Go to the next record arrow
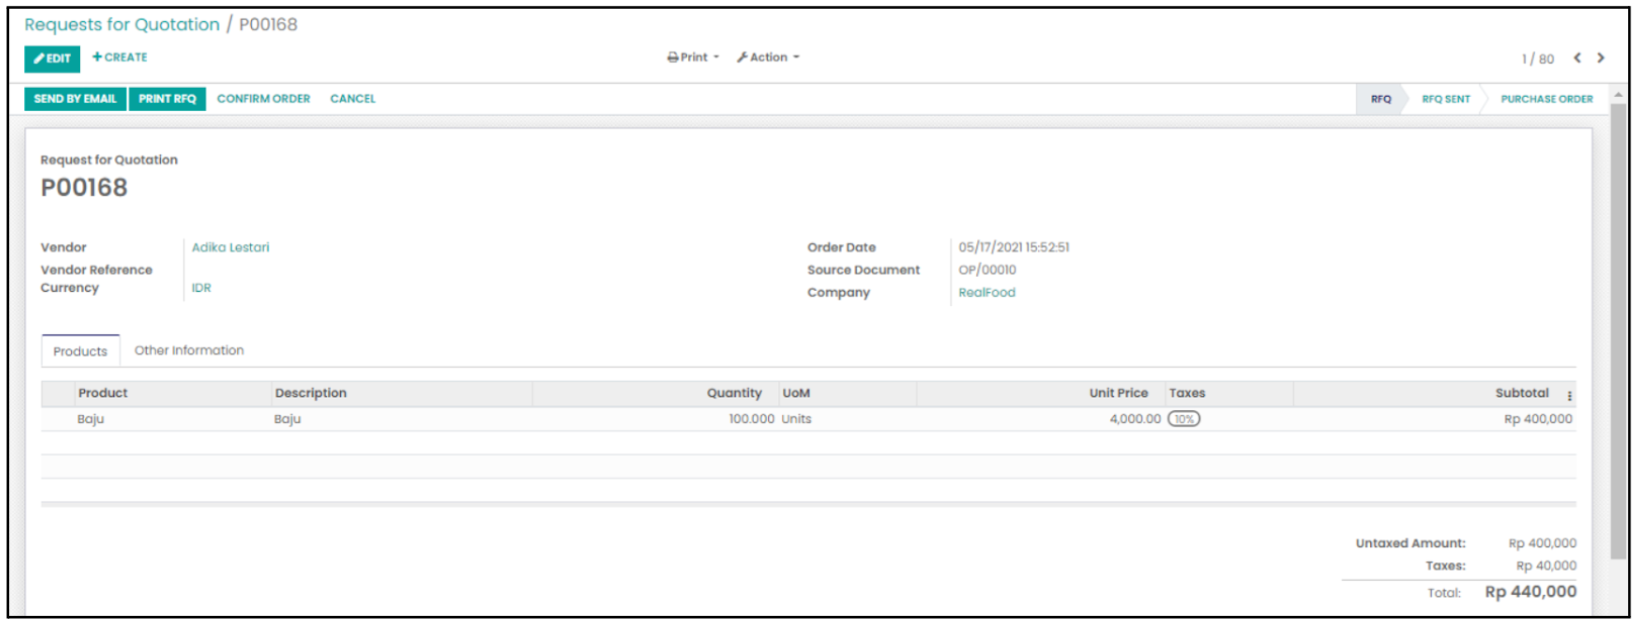Viewport: 1642px width, 630px height. coord(1601,58)
